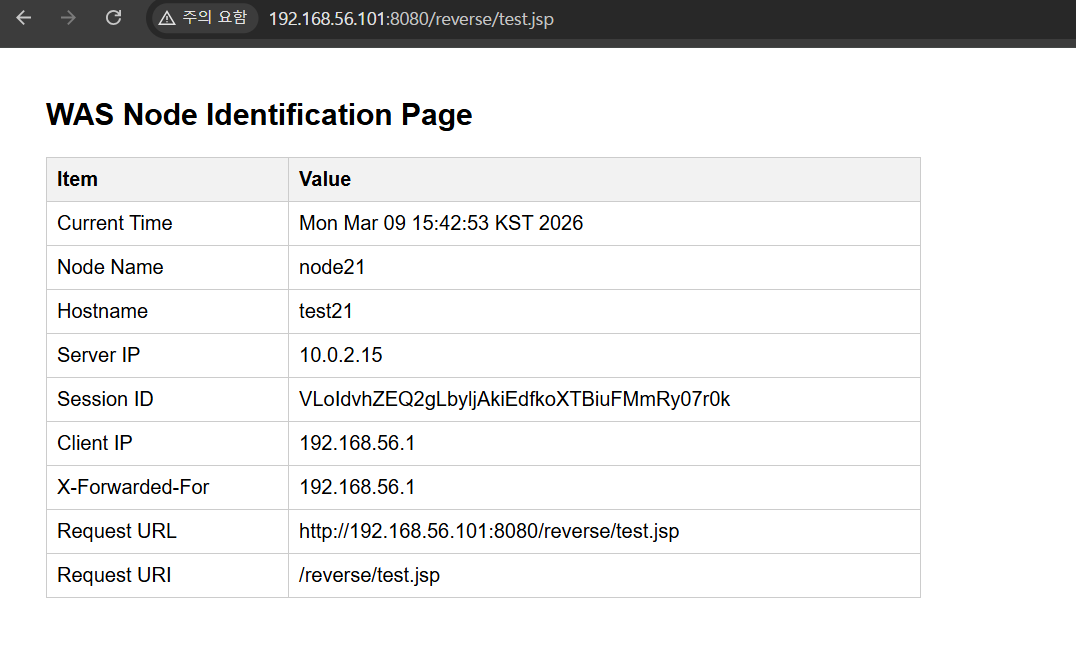Reload the page with refresh icon

pyautogui.click(x=113, y=18)
